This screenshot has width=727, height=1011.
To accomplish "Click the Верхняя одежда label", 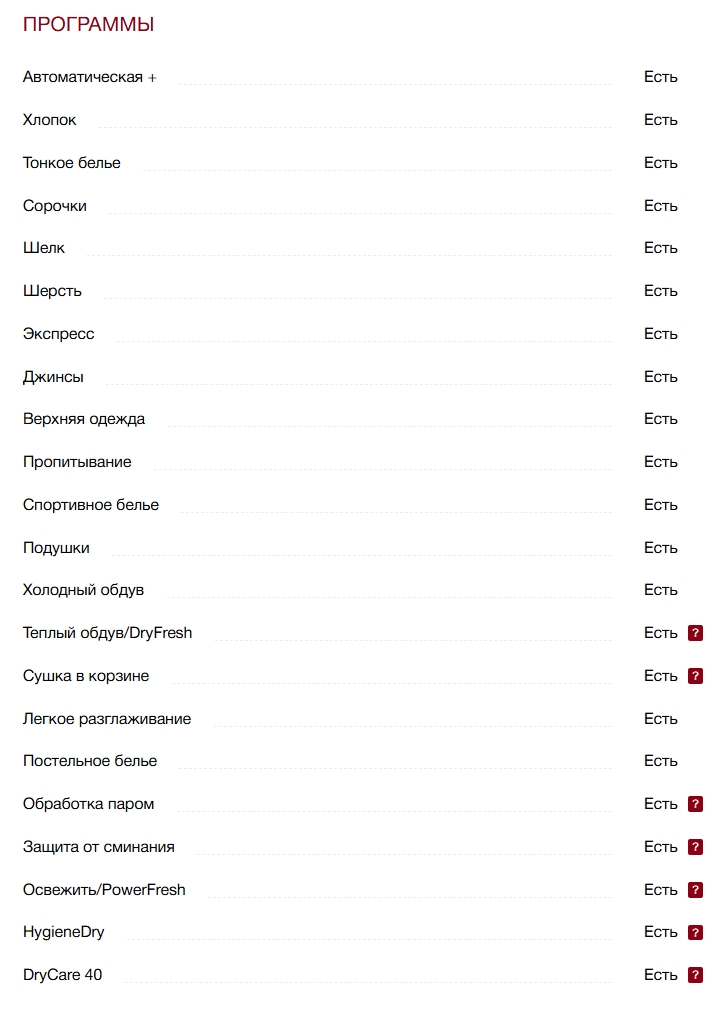I will (83, 419).
